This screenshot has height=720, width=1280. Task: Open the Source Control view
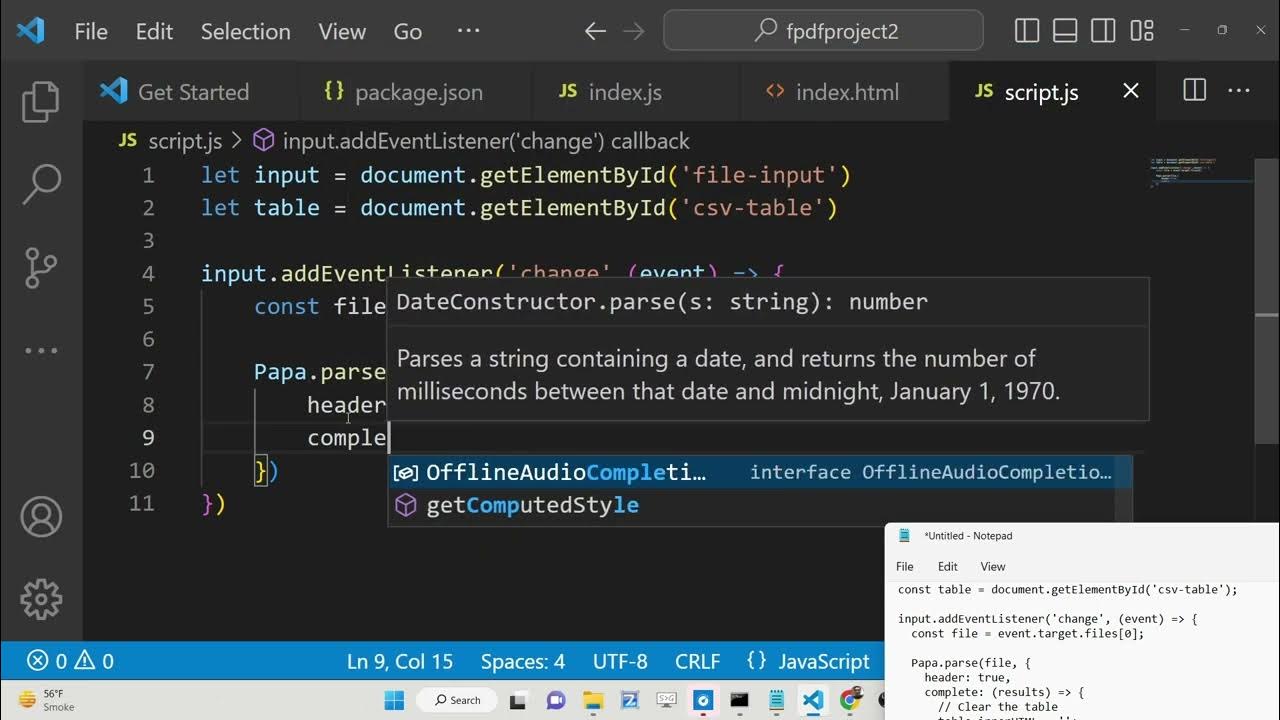pos(41,267)
